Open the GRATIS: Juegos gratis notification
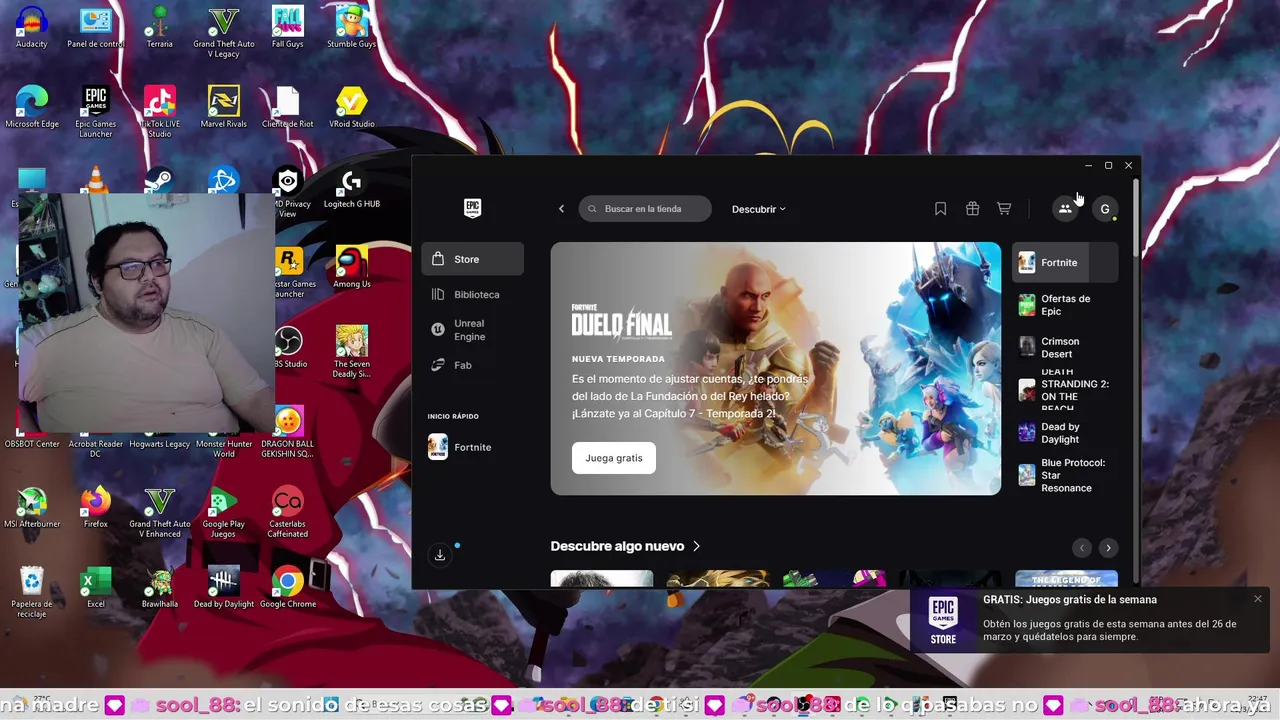Screen dimensions: 1280x720 click(x=1090, y=619)
